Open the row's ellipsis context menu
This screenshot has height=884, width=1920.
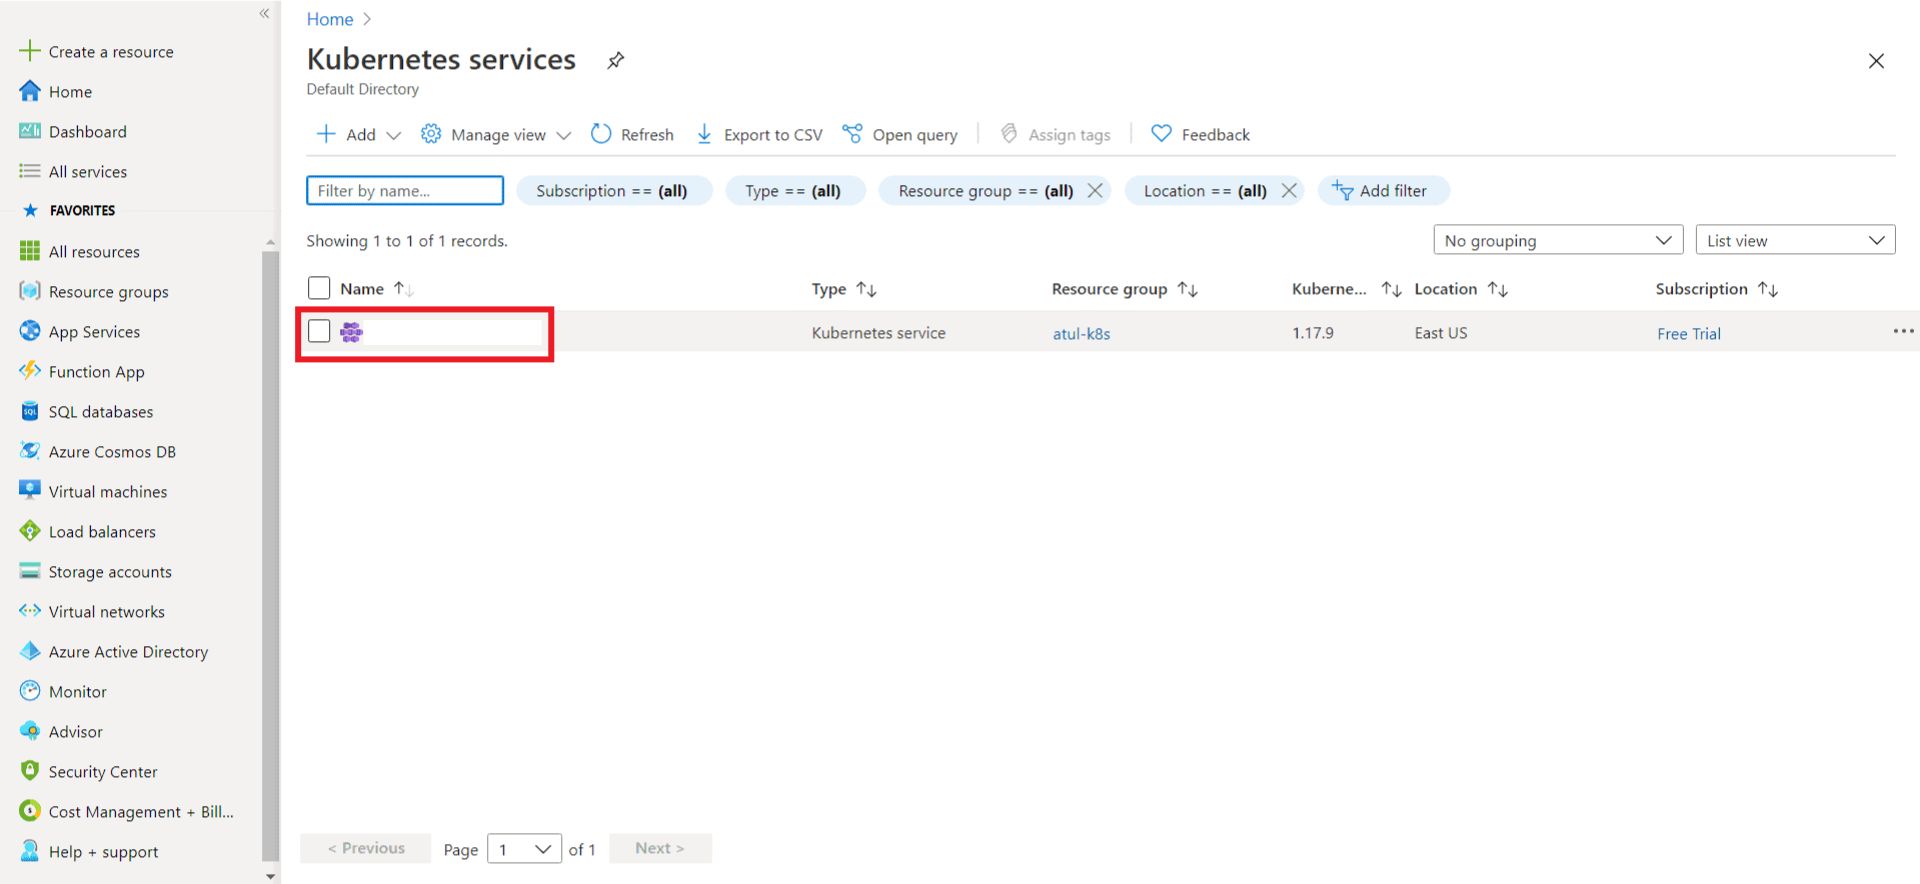(x=1903, y=331)
